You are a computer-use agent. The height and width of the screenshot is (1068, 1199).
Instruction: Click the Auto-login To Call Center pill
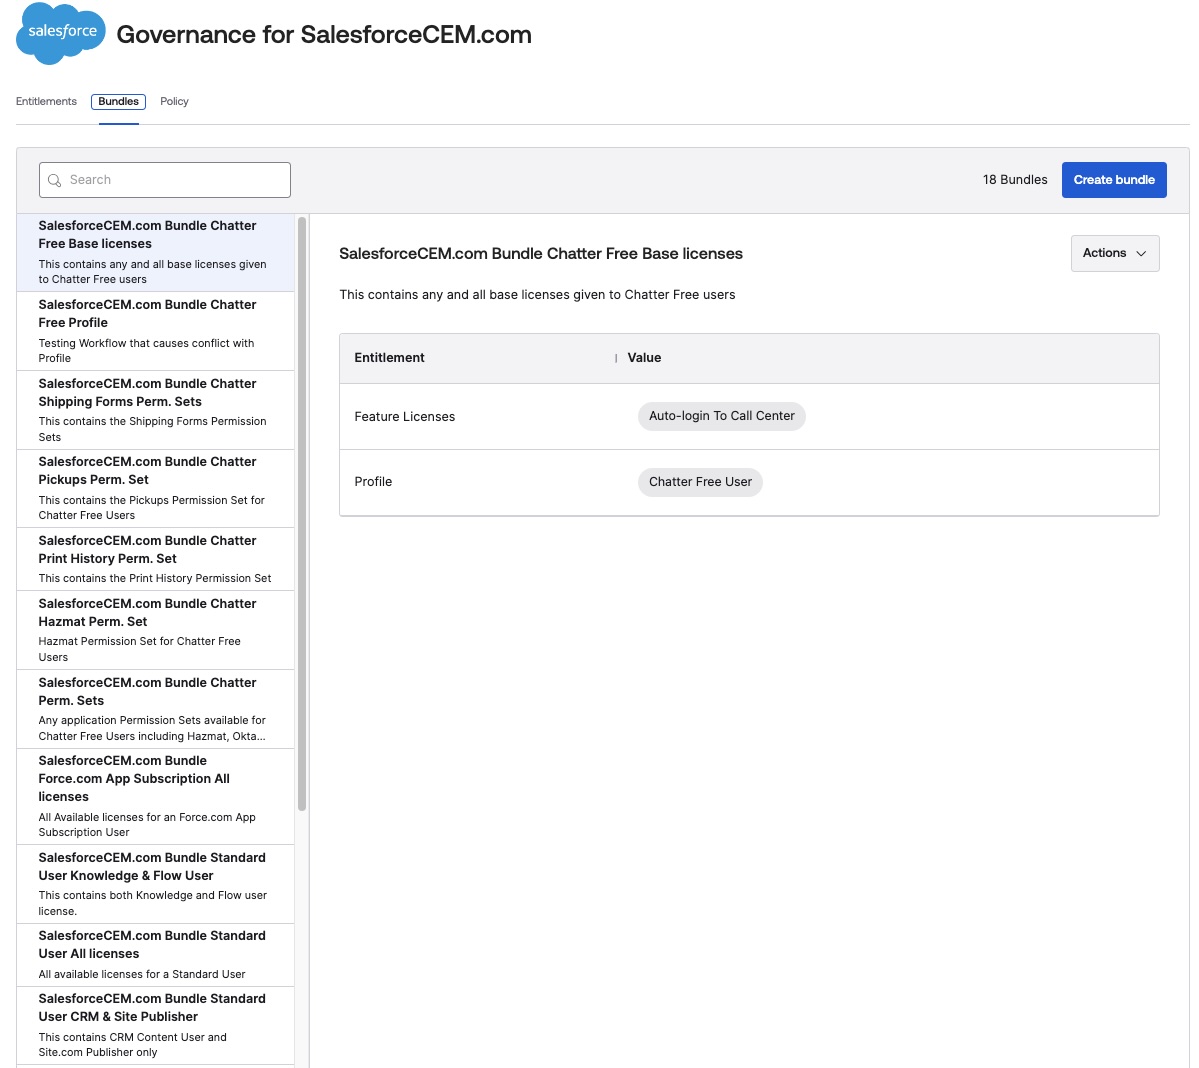tap(721, 416)
